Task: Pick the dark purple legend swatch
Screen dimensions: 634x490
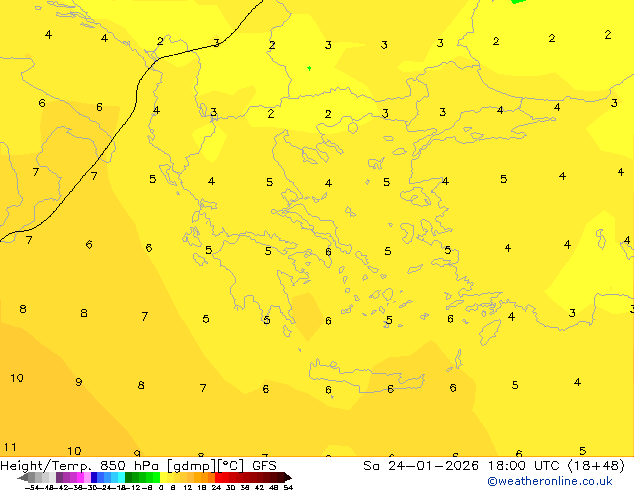Action: pos(59,477)
